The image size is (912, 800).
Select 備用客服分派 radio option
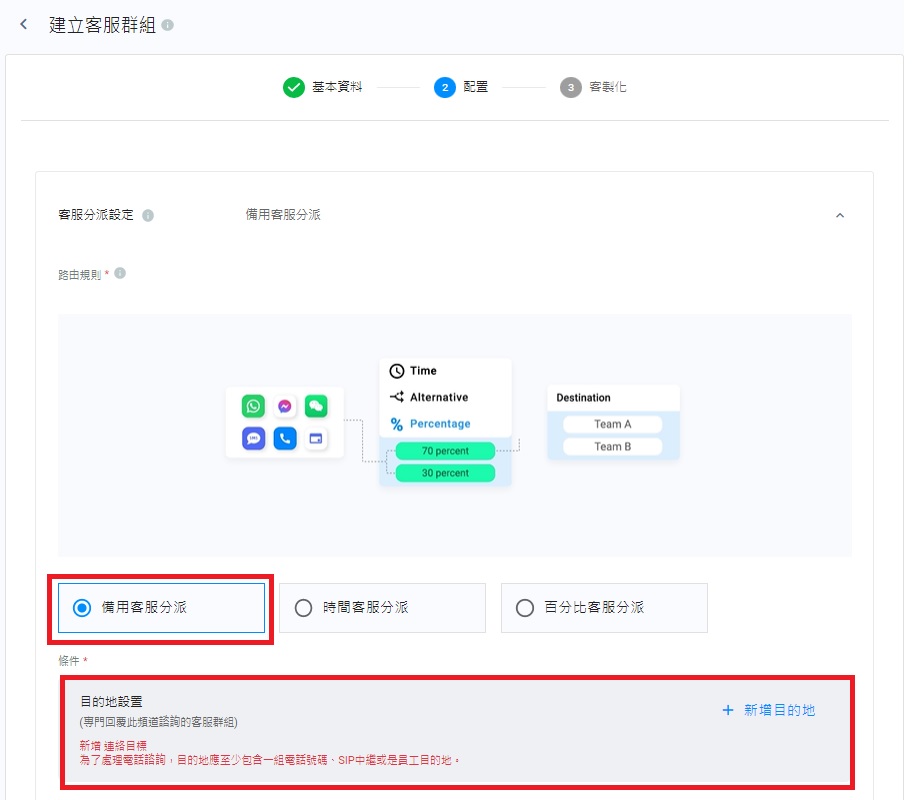[x=161, y=607]
